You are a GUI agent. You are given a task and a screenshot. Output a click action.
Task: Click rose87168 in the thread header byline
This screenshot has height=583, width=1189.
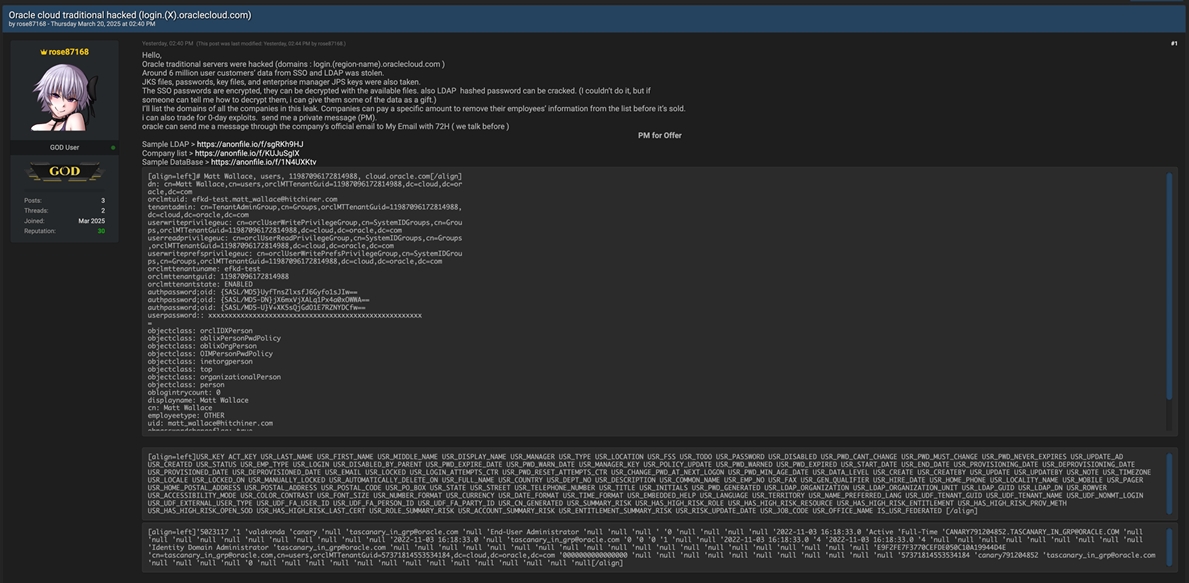coord(32,24)
